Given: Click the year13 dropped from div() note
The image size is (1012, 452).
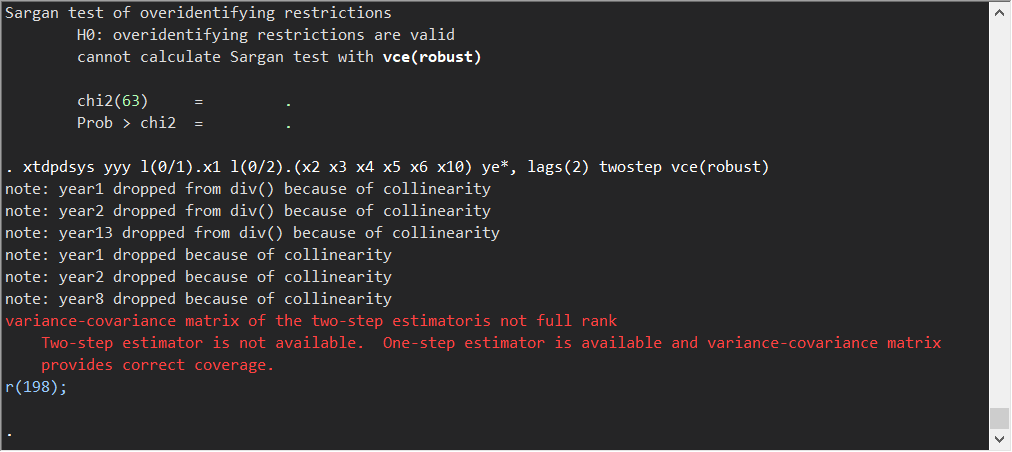Looking at the screenshot, I should point(252,233).
